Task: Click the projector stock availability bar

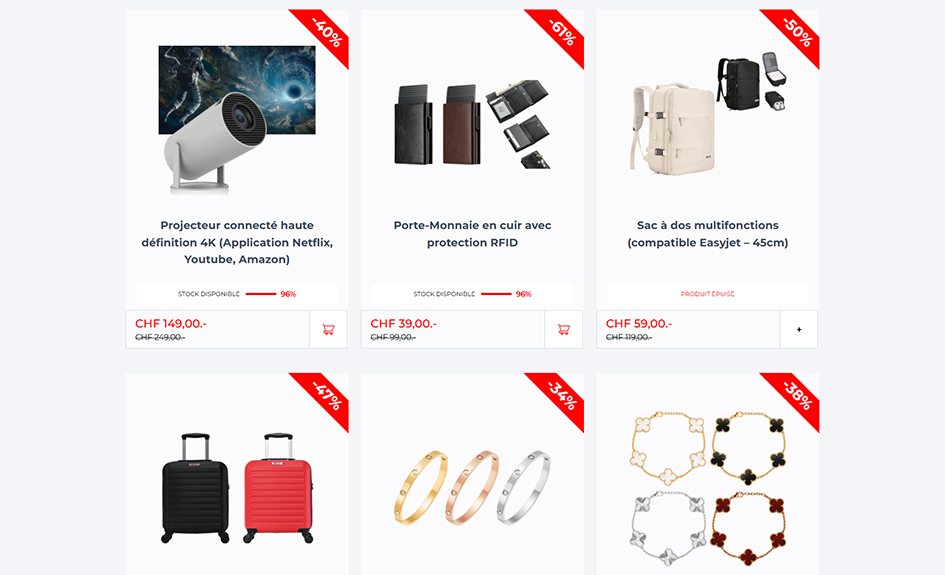Action: click(x=237, y=294)
